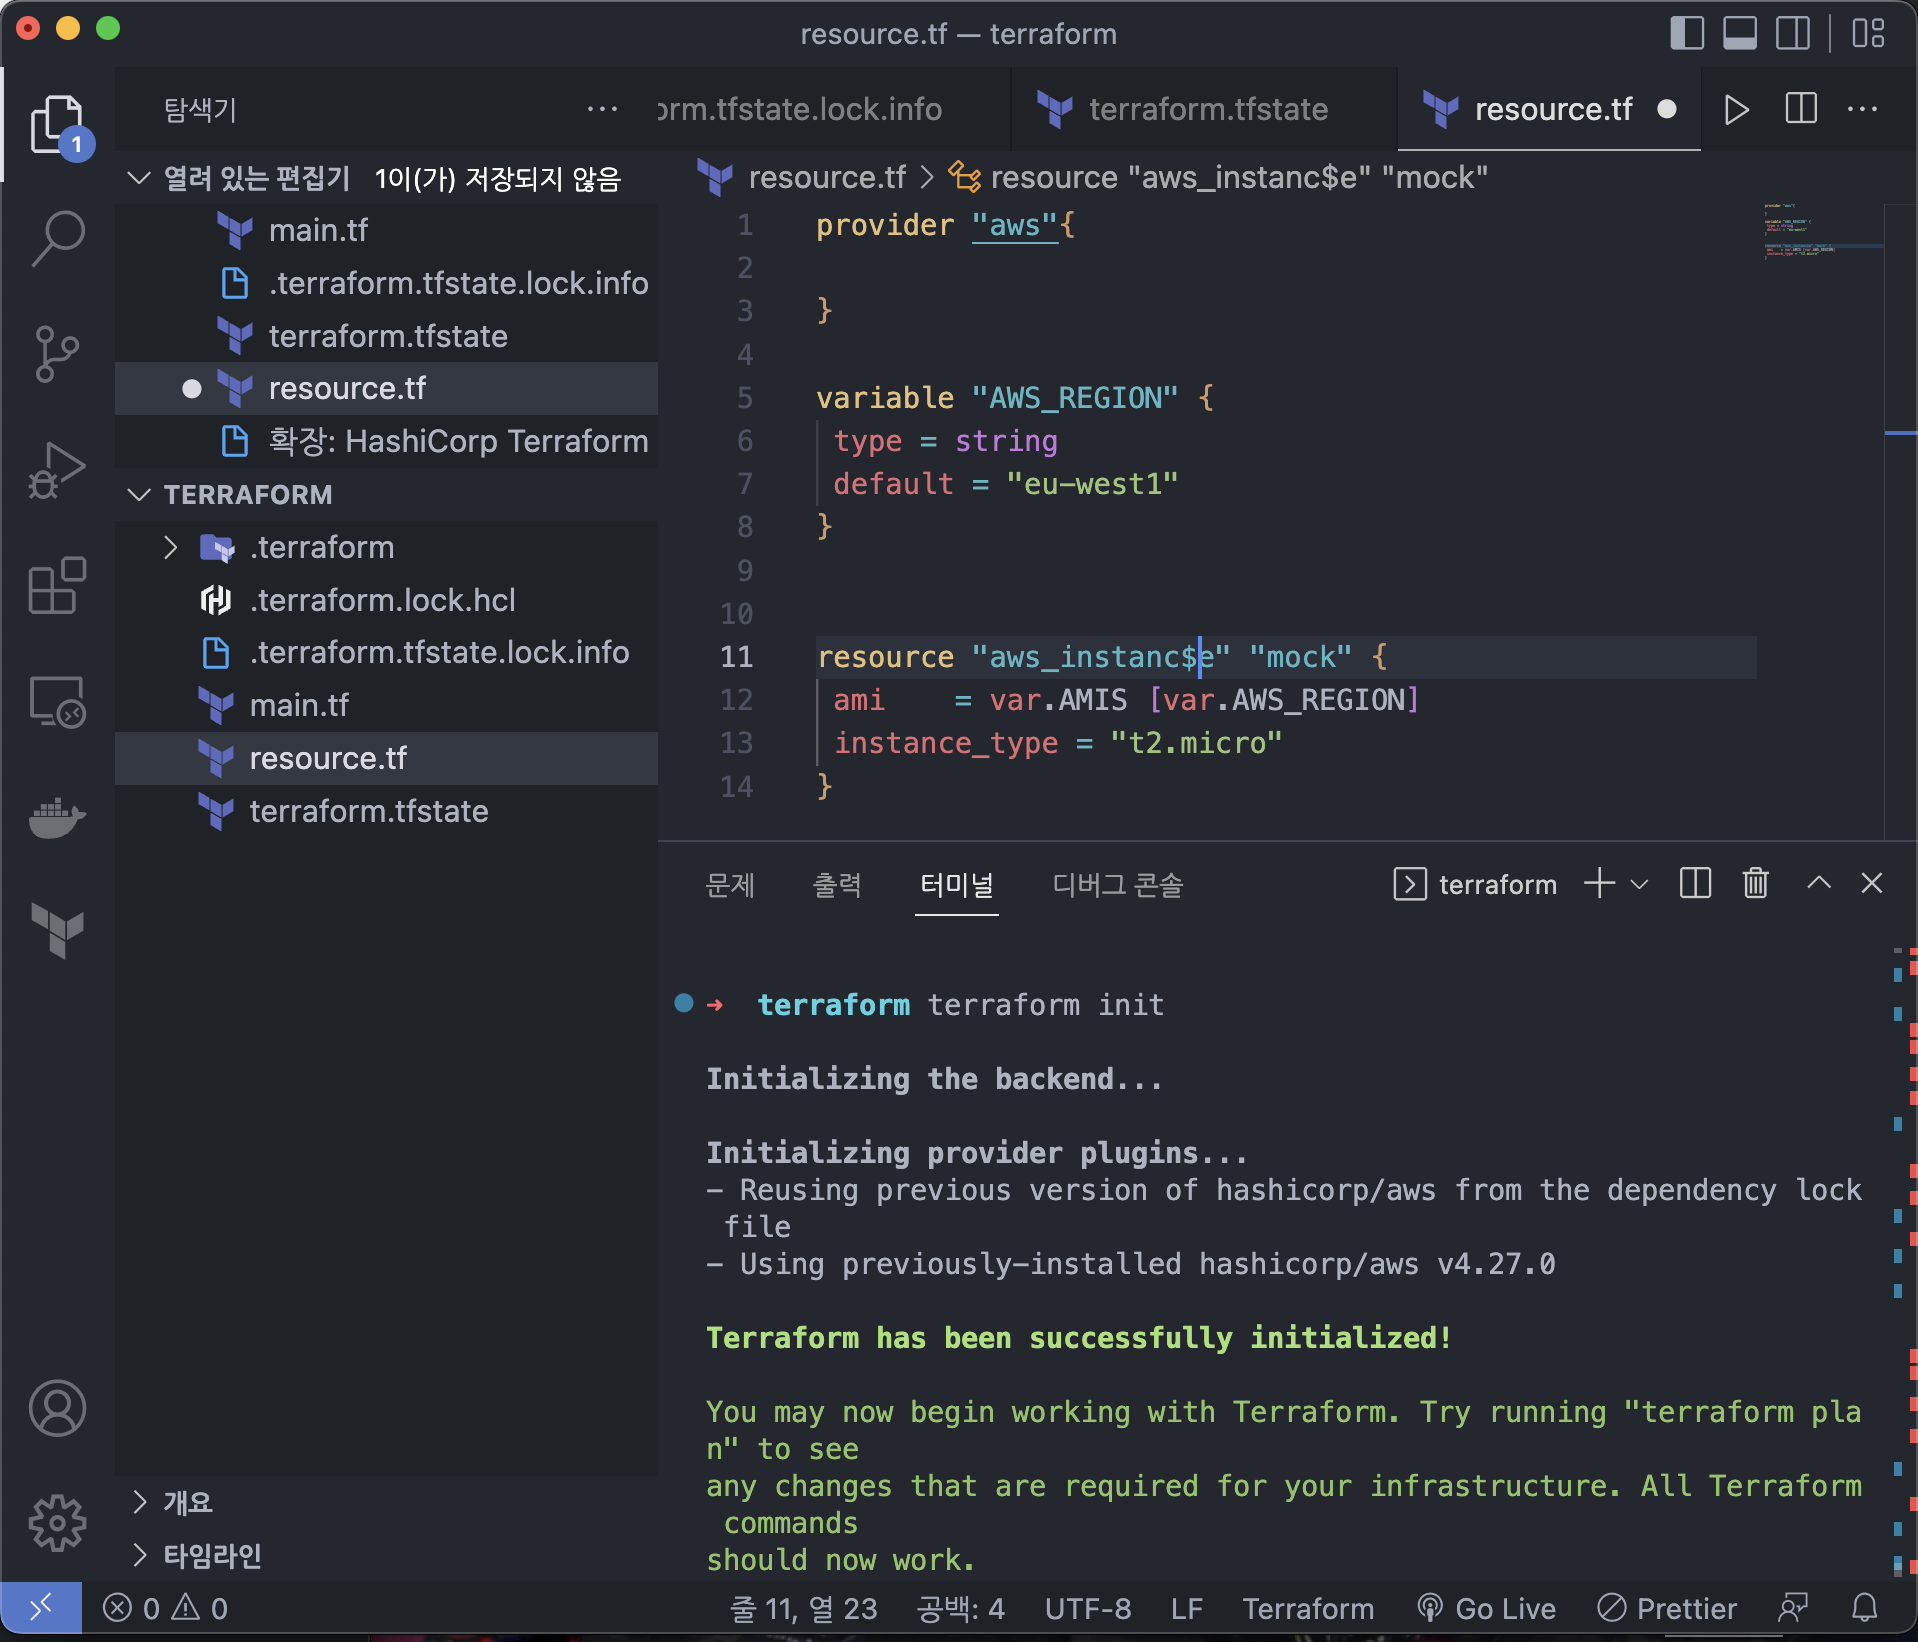Customize layout from title bar icon
Screen dimensions: 1918x1642
pyautogui.click(x=1868, y=33)
